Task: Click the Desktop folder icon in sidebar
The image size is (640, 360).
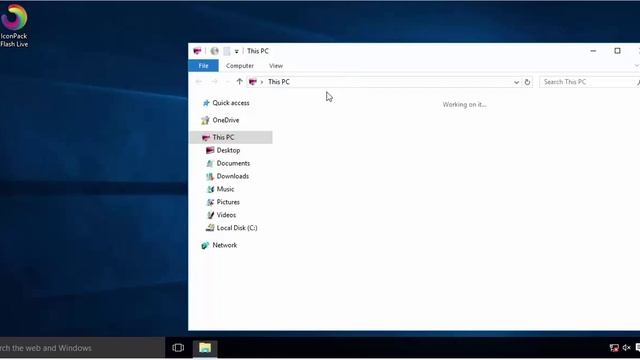Action: 210,150
